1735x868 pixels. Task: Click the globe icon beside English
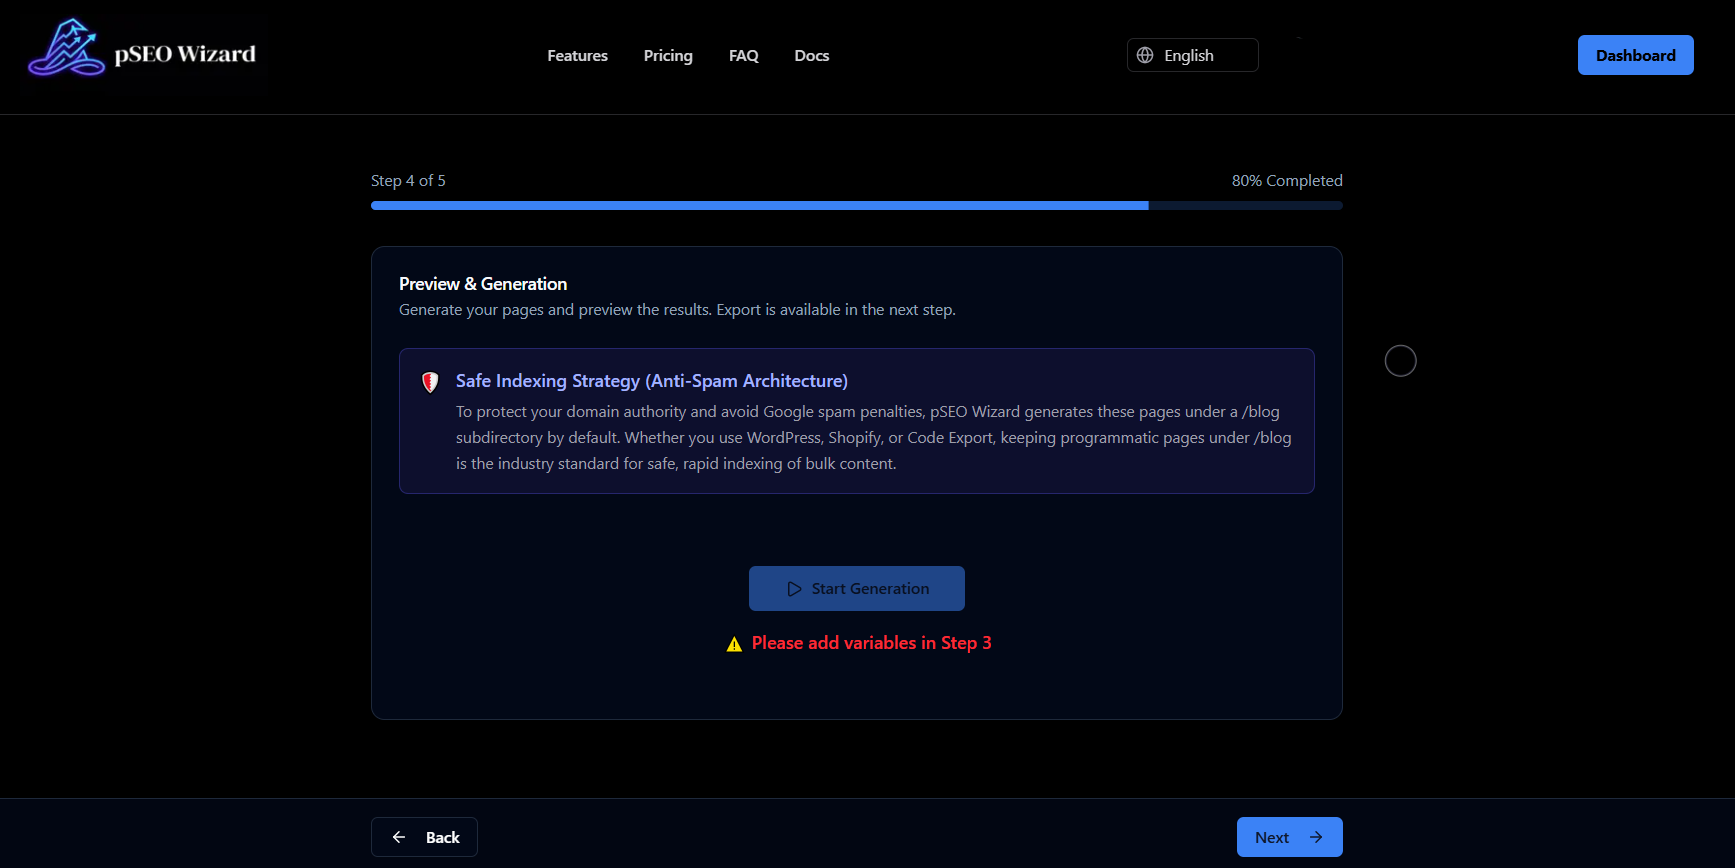coord(1145,56)
